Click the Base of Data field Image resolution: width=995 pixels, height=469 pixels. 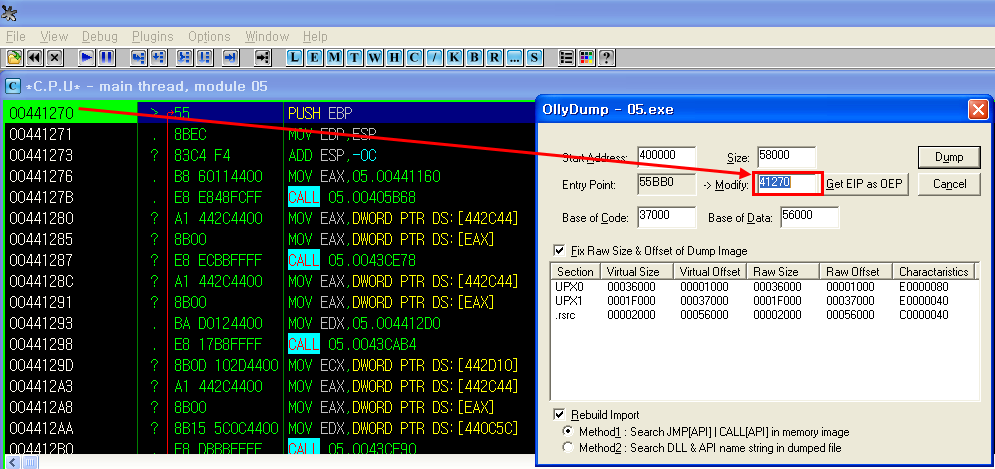810,217
